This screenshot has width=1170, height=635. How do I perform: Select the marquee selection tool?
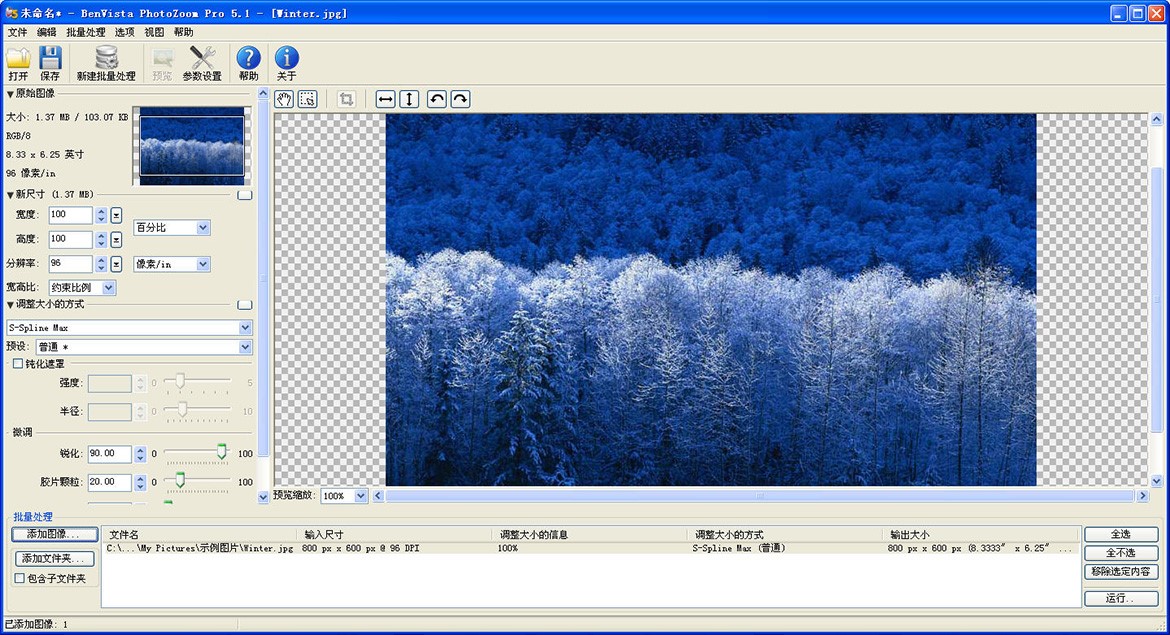click(x=307, y=99)
